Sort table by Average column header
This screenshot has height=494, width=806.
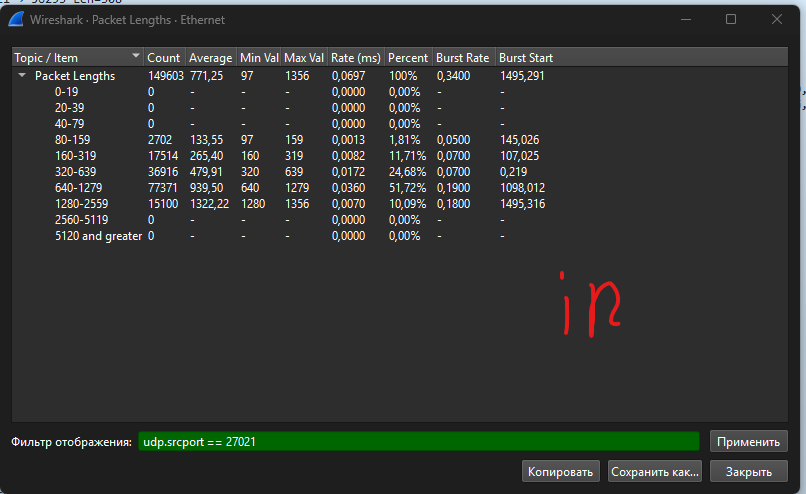click(210, 58)
